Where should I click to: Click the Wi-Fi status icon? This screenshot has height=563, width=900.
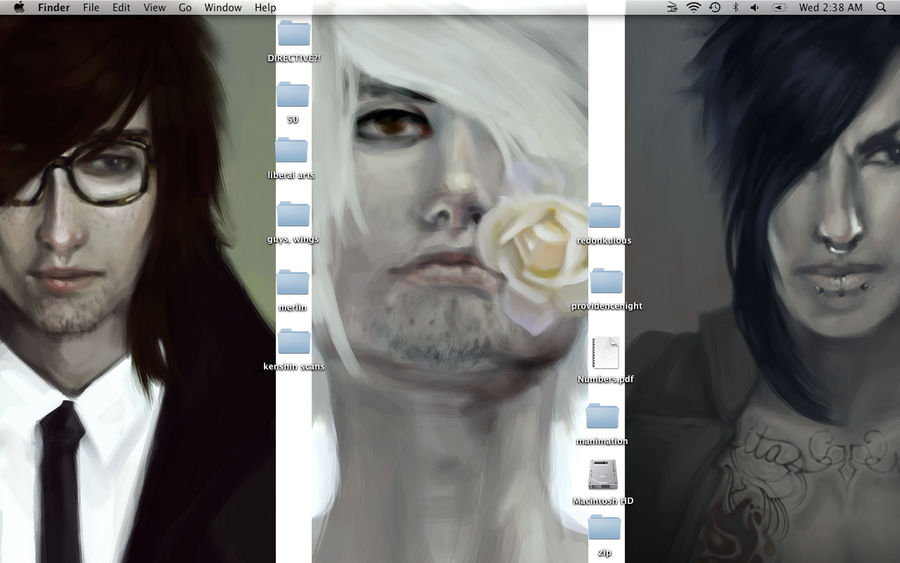pyautogui.click(x=693, y=7)
